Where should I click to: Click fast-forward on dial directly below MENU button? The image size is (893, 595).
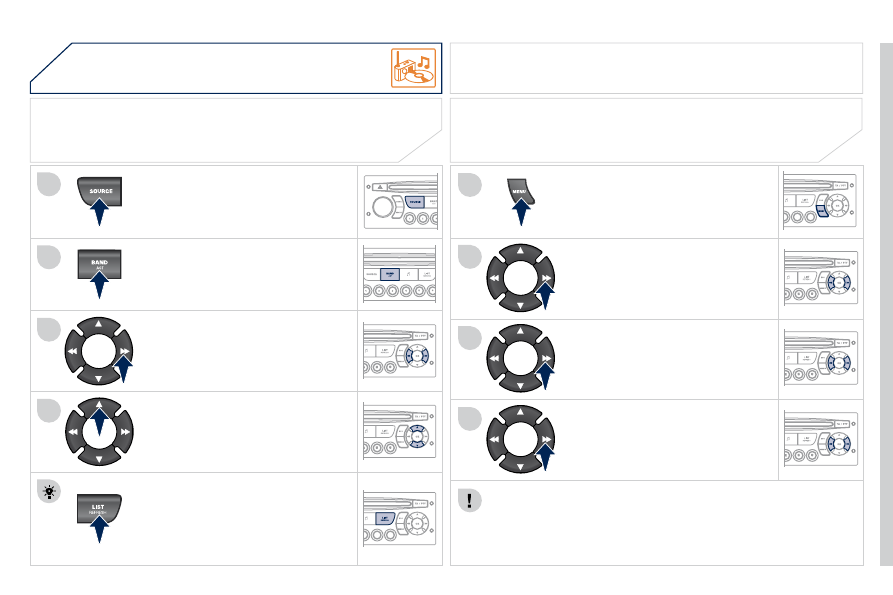coord(546,278)
